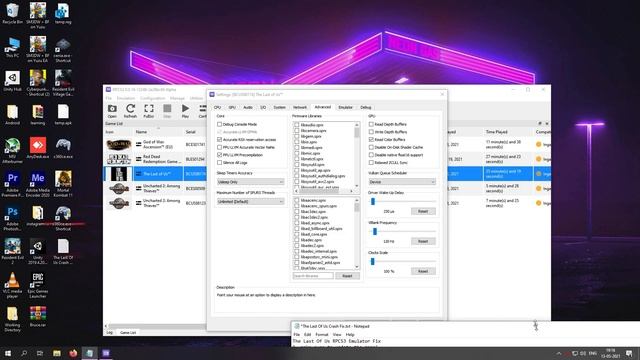This screenshot has width=640, height=360.
Task: Select the MSI Afterburner desktop icon
Action: [x=12, y=151]
